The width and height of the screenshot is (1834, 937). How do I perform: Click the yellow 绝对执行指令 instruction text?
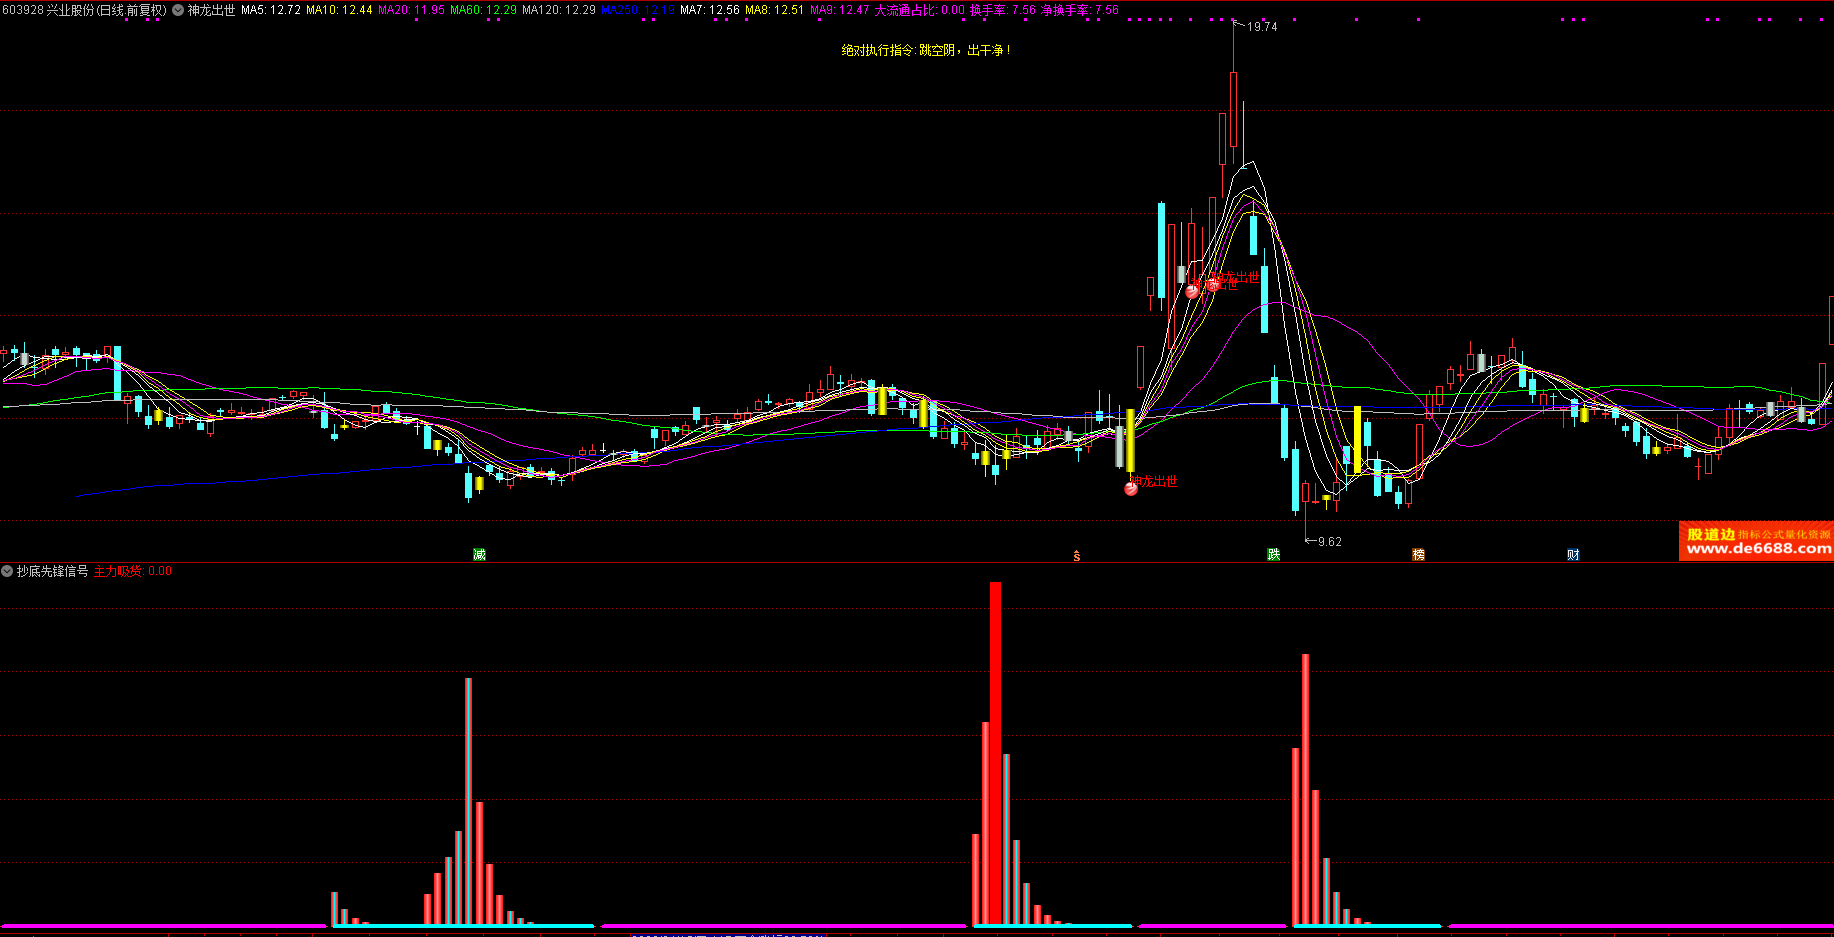click(x=926, y=50)
